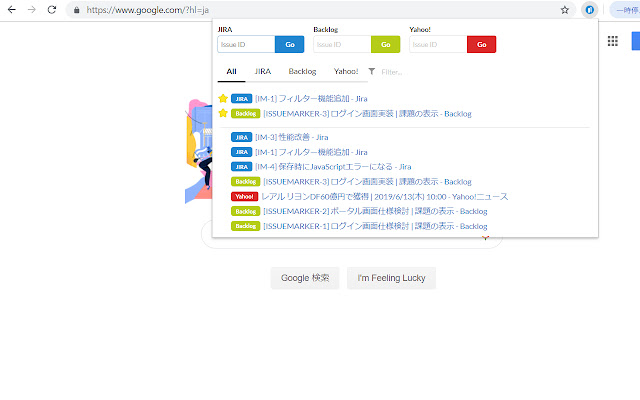Open the Yahoo! news link
This screenshot has width=640, height=400.
[384, 197]
